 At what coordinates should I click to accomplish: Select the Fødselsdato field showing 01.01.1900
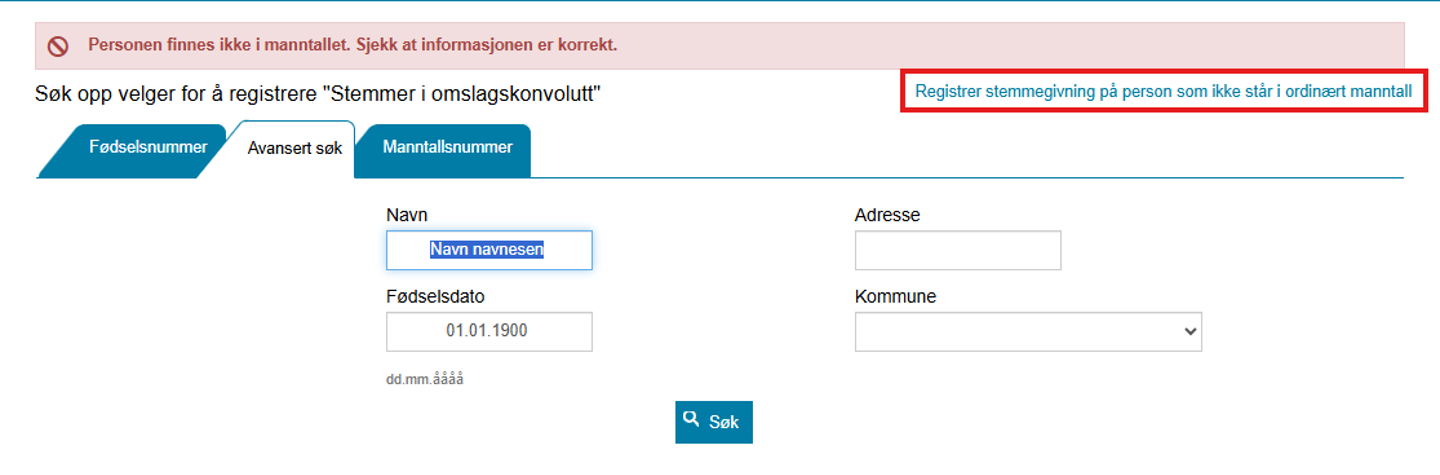pyautogui.click(x=489, y=331)
